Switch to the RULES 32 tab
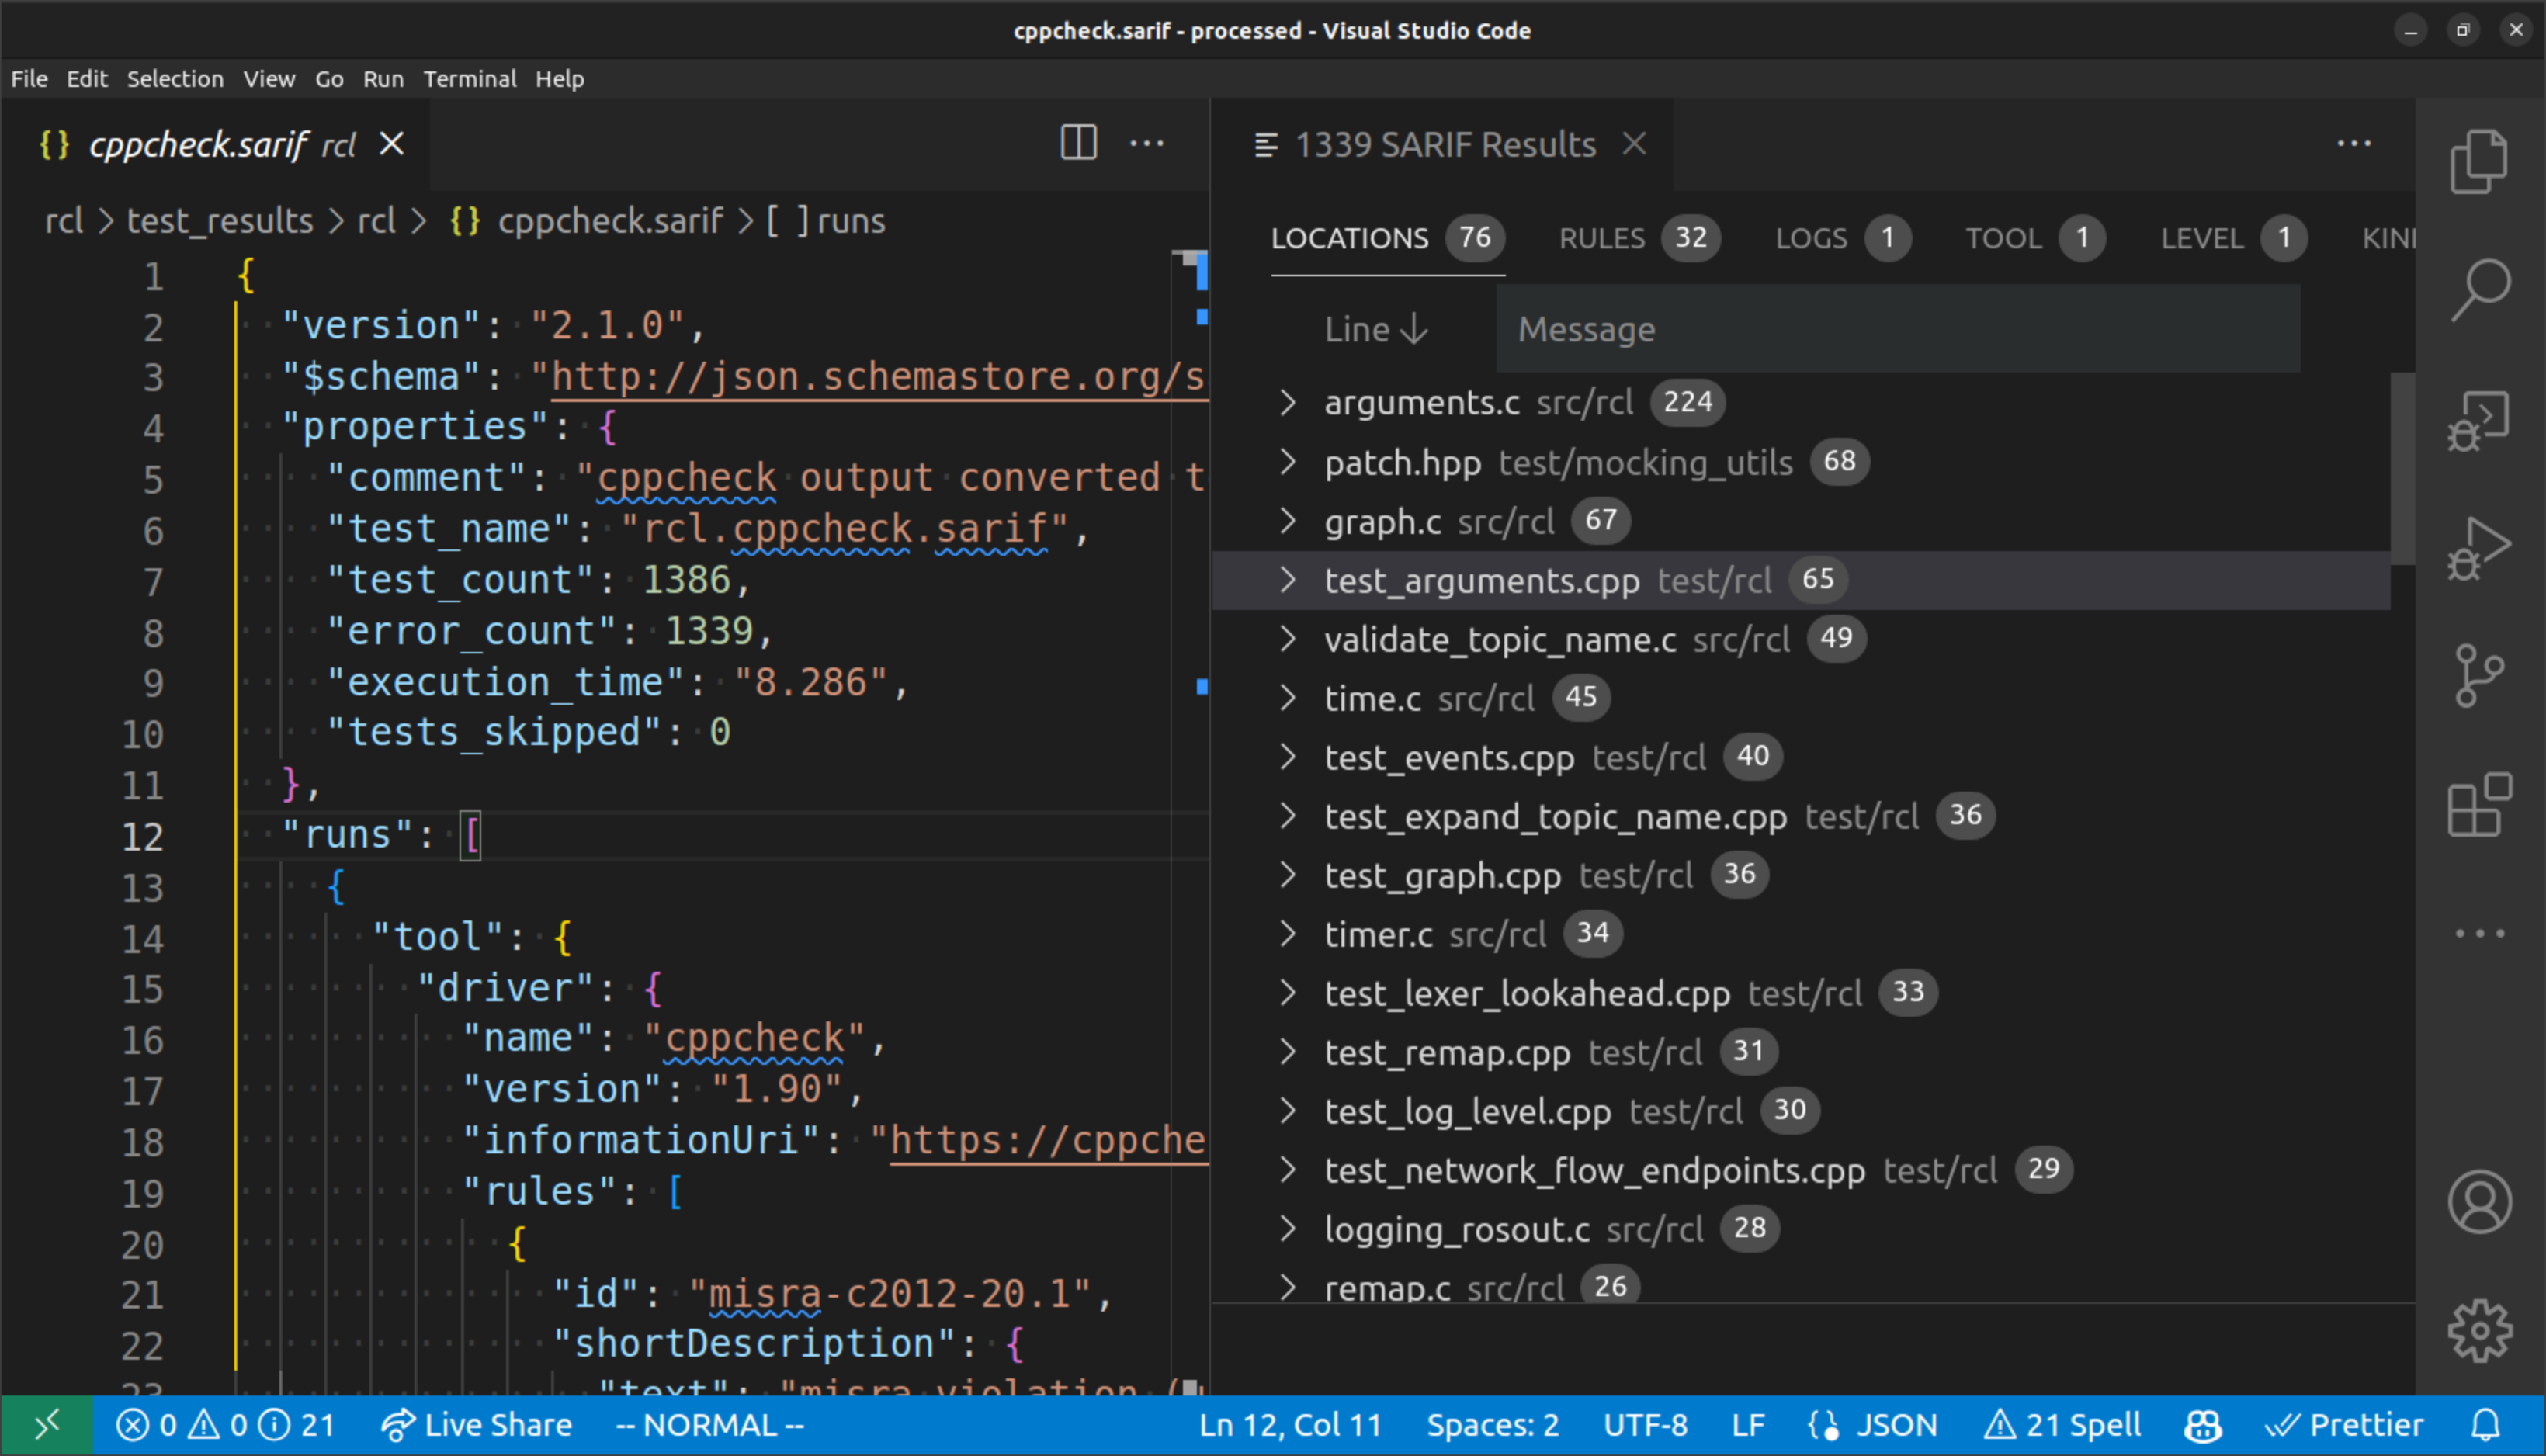This screenshot has height=1456, width=2546. pos(1625,237)
